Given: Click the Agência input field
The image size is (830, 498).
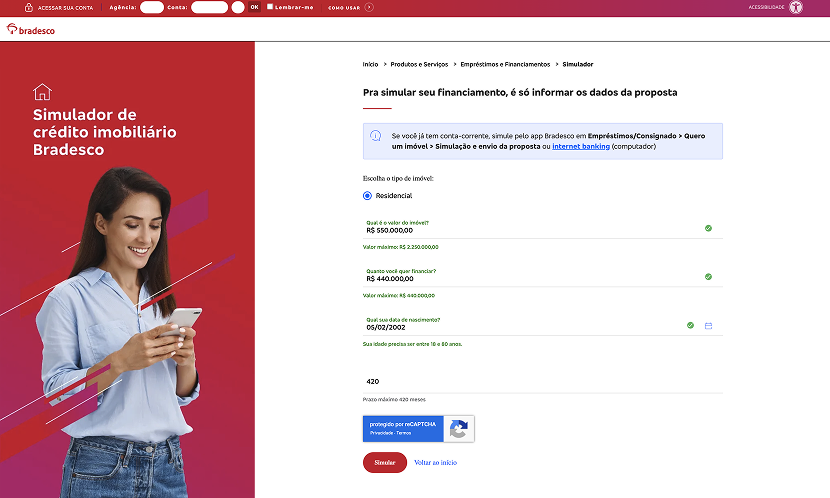Looking at the screenshot, I should 152,7.
